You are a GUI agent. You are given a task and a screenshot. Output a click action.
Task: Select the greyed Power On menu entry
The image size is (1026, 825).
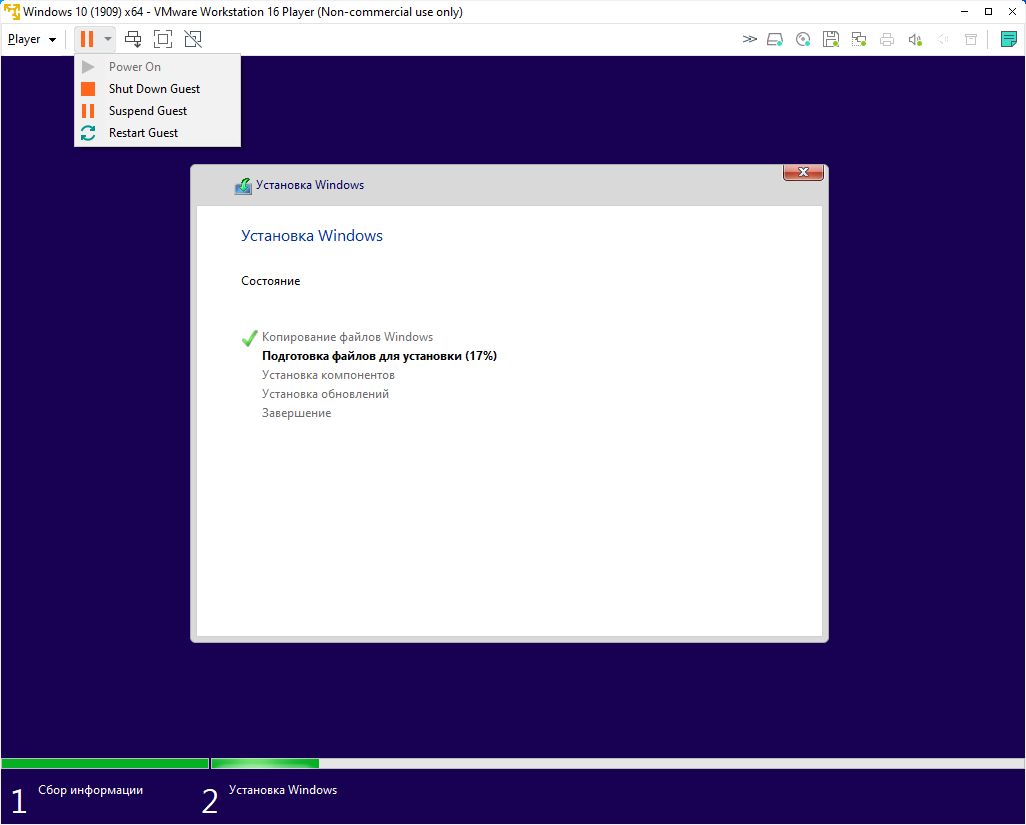(157, 67)
